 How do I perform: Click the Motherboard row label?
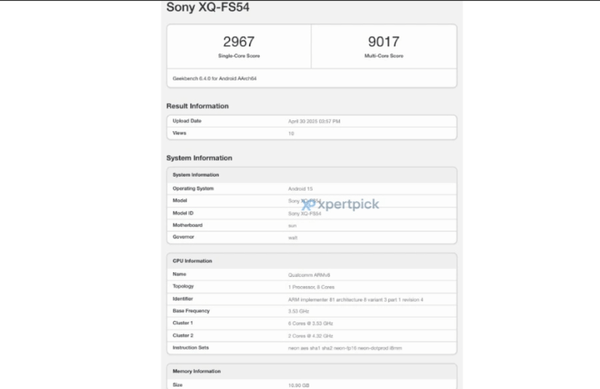pyautogui.click(x=188, y=225)
